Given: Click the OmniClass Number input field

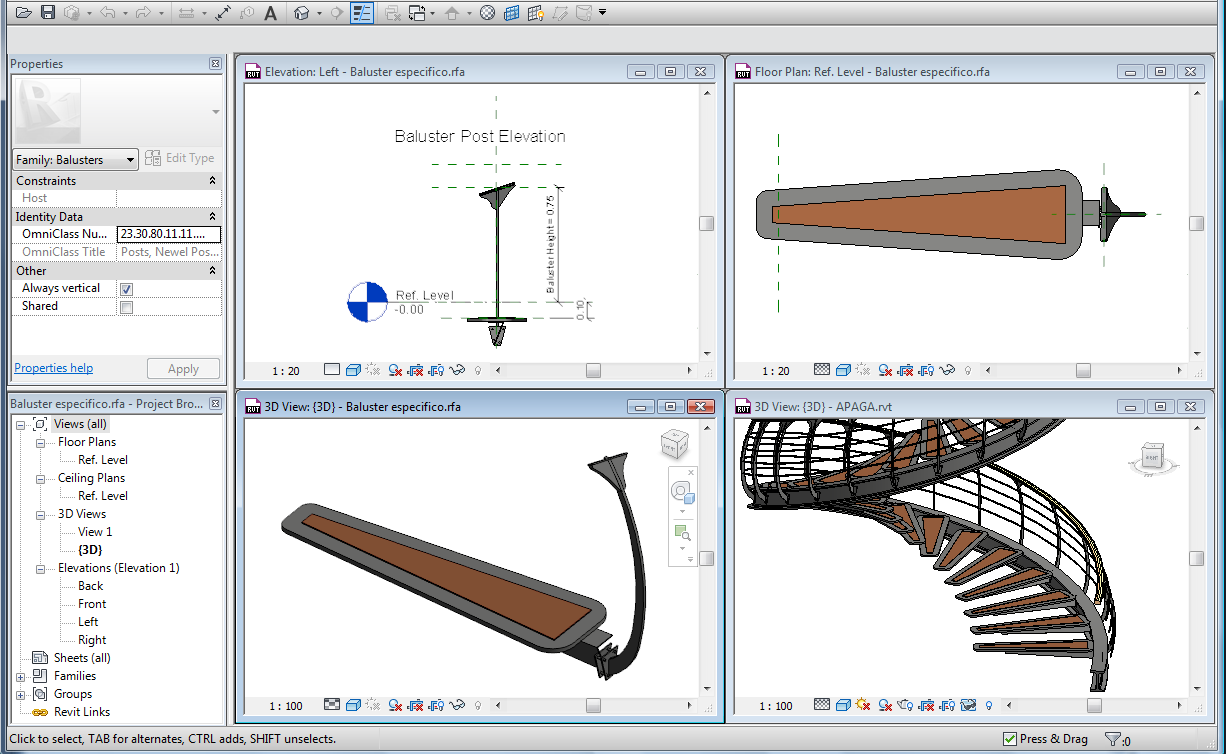Looking at the screenshot, I should pos(168,234).
